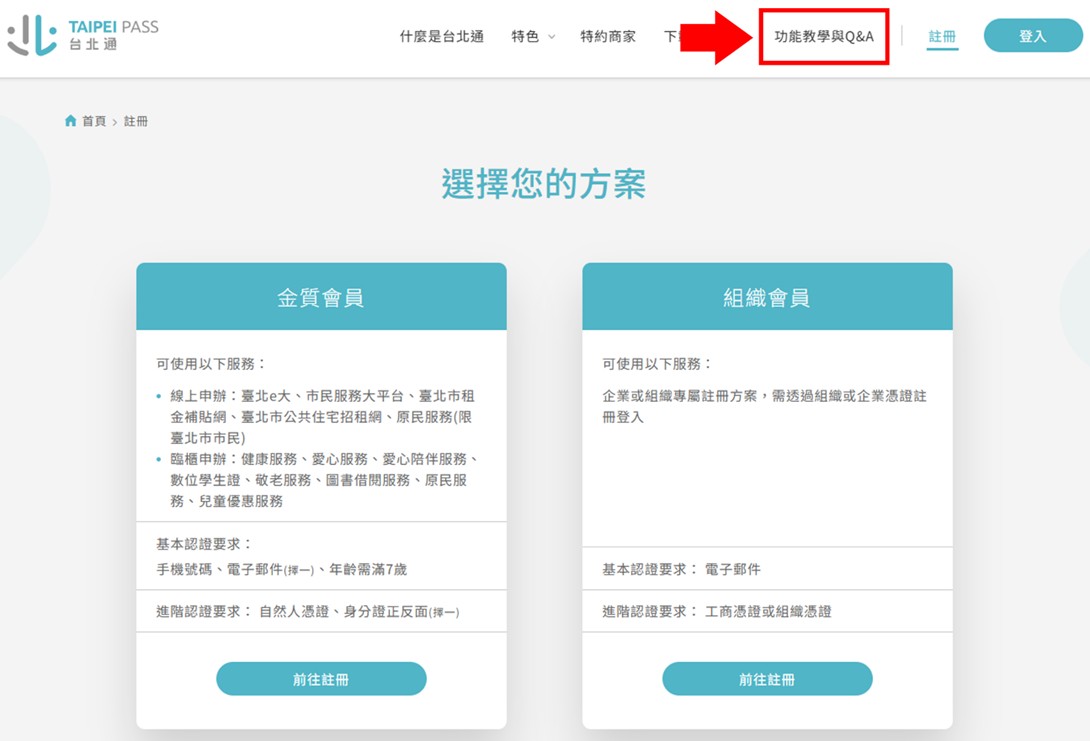Expand the chevron next to 特色
Viewport: 1090px width, 741px height.
[x=551, y=37]
